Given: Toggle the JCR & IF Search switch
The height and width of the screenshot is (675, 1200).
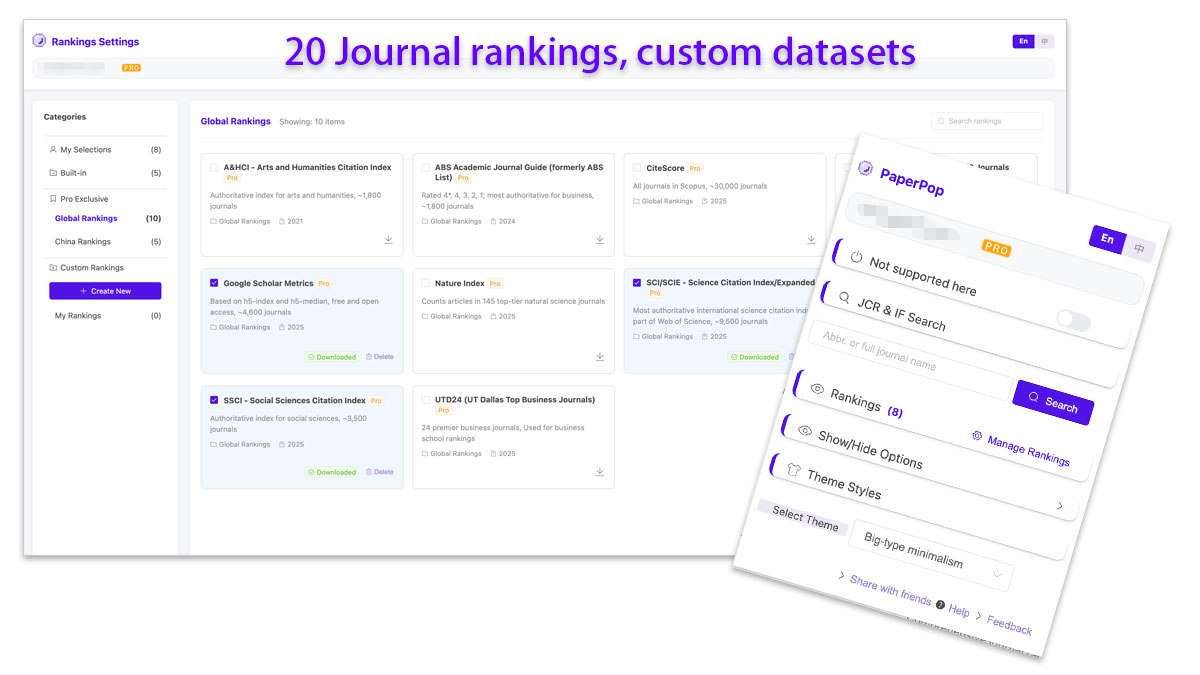Looking at the screenshot, I should pyautogui.click(x=1075, y=318).
